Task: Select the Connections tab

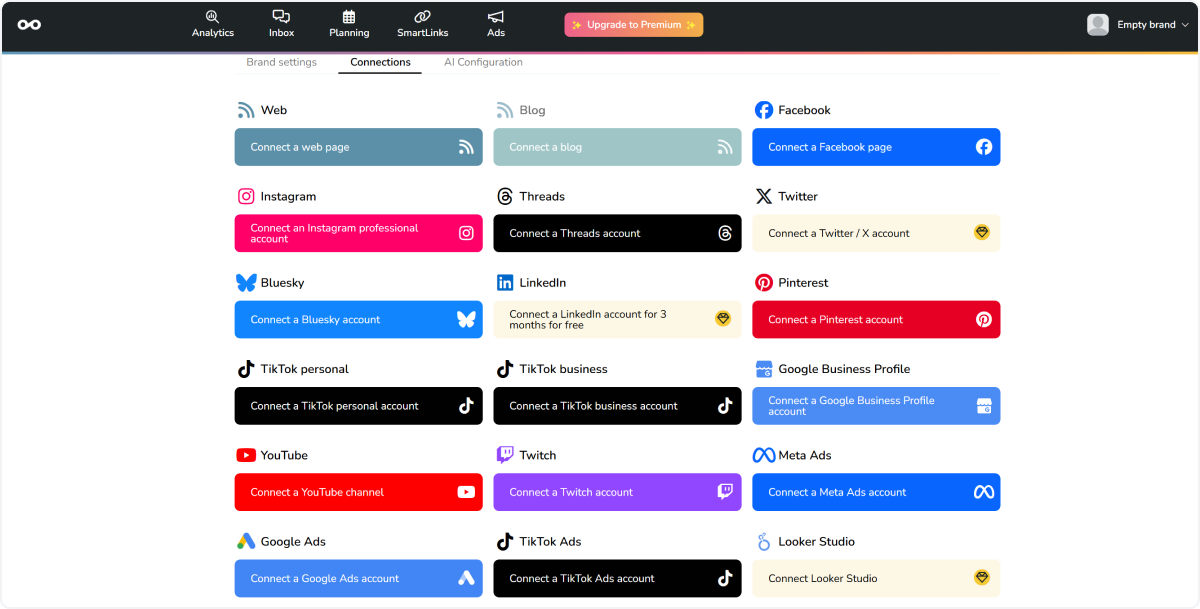Action: point(380,62)
